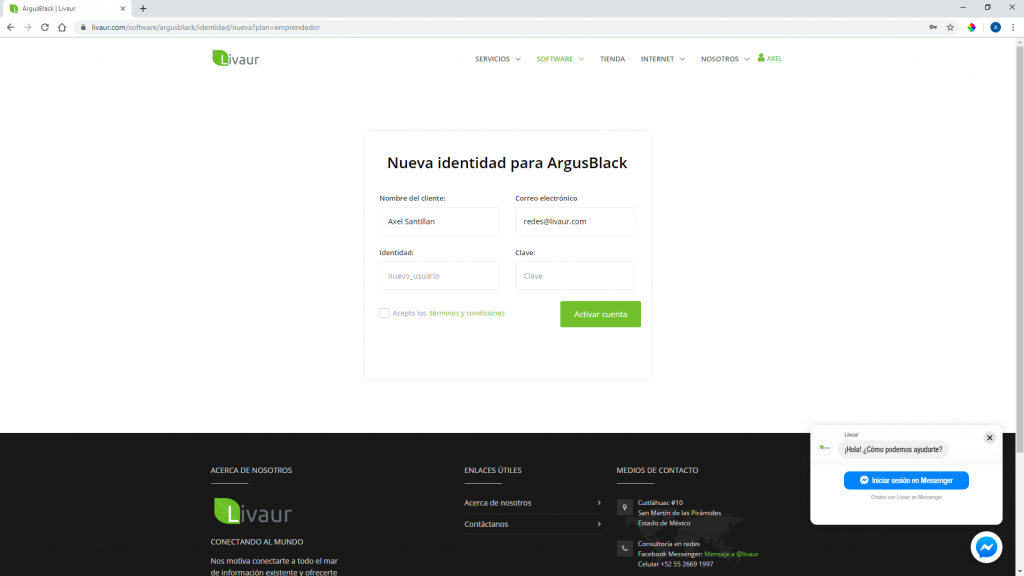Screen dimensions: 1024x576
Task: Click the Nombre del cliente field
Action: (440, 221)
